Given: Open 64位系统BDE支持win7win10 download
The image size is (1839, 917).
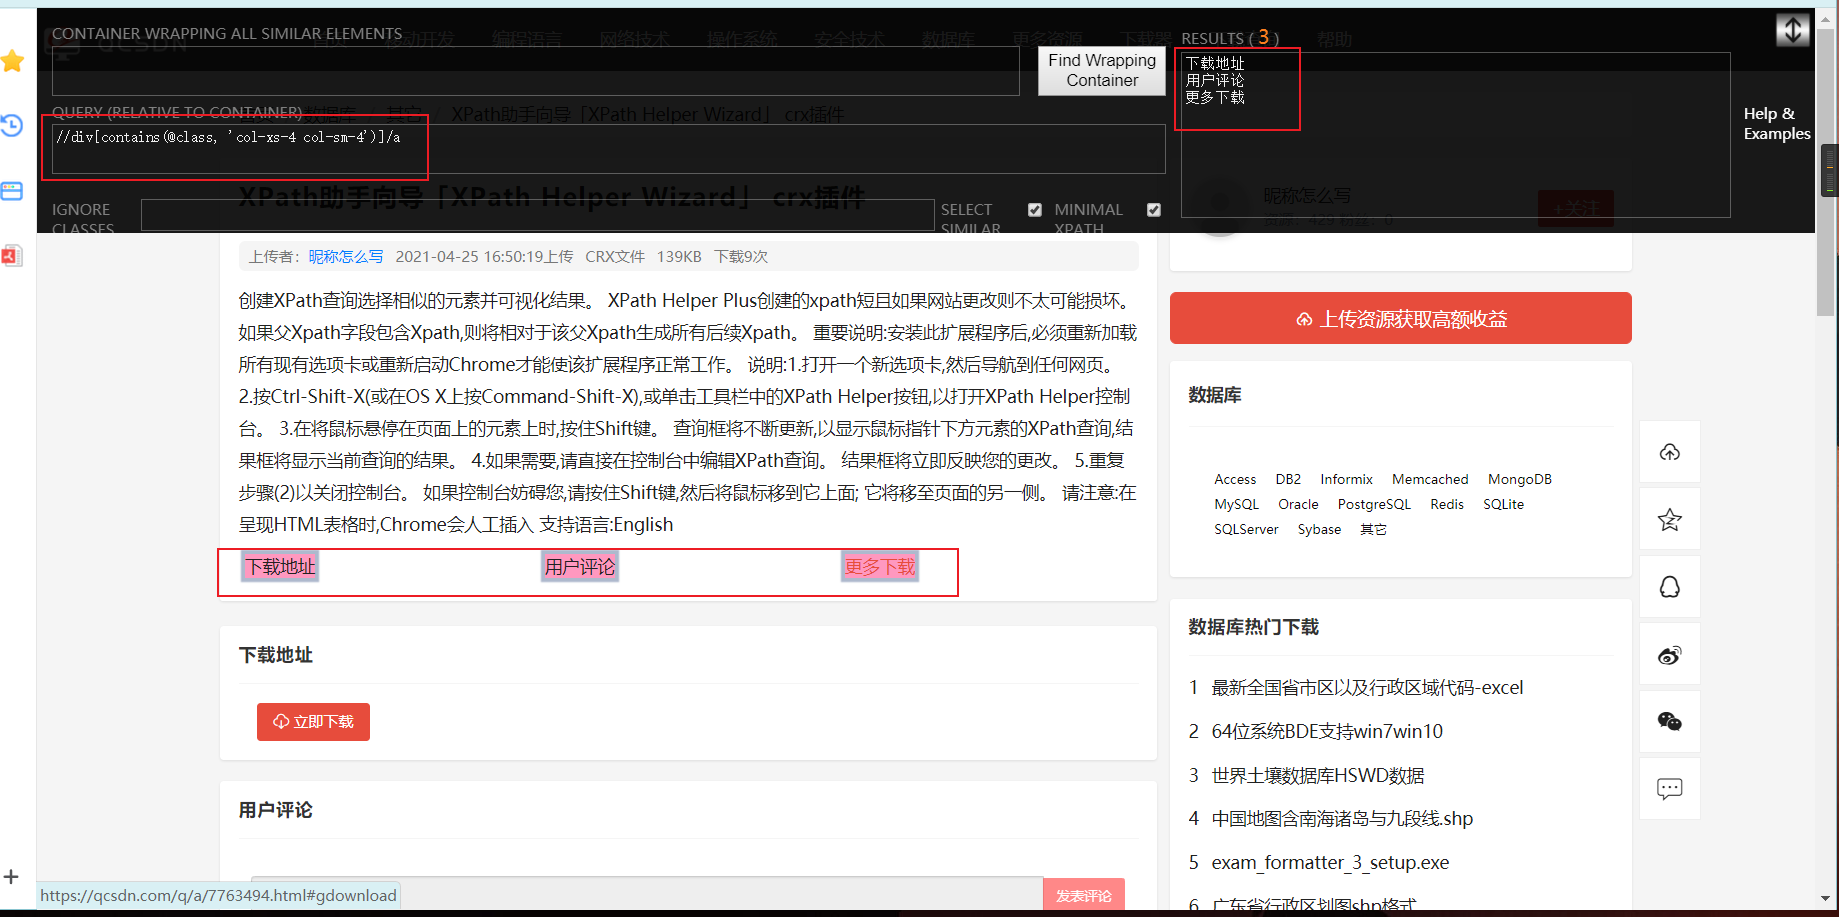Looking at the screenshot, I should pos(1327,732).
